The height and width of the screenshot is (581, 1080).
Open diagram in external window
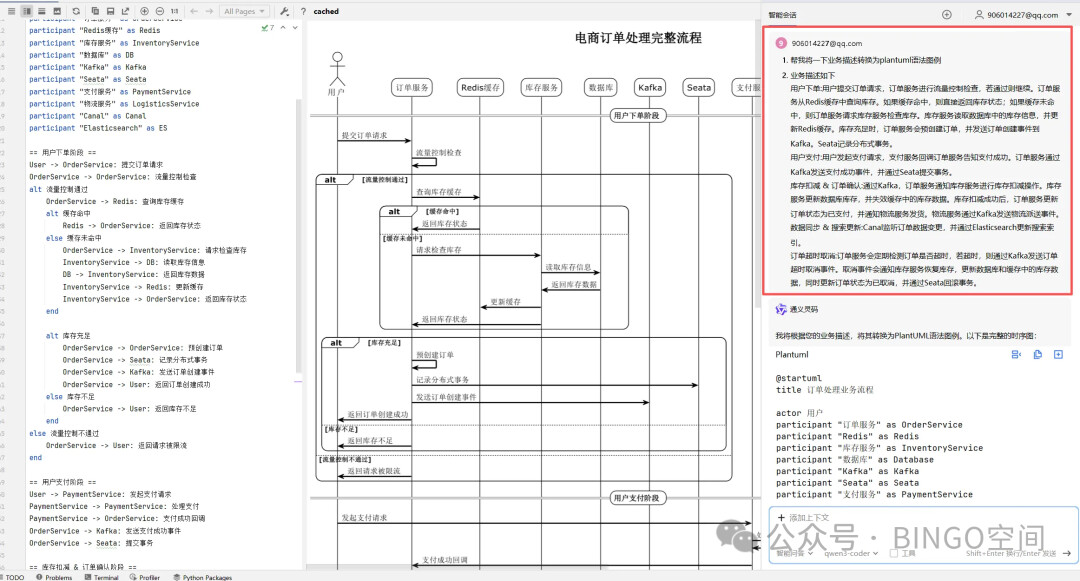point(125,11)
